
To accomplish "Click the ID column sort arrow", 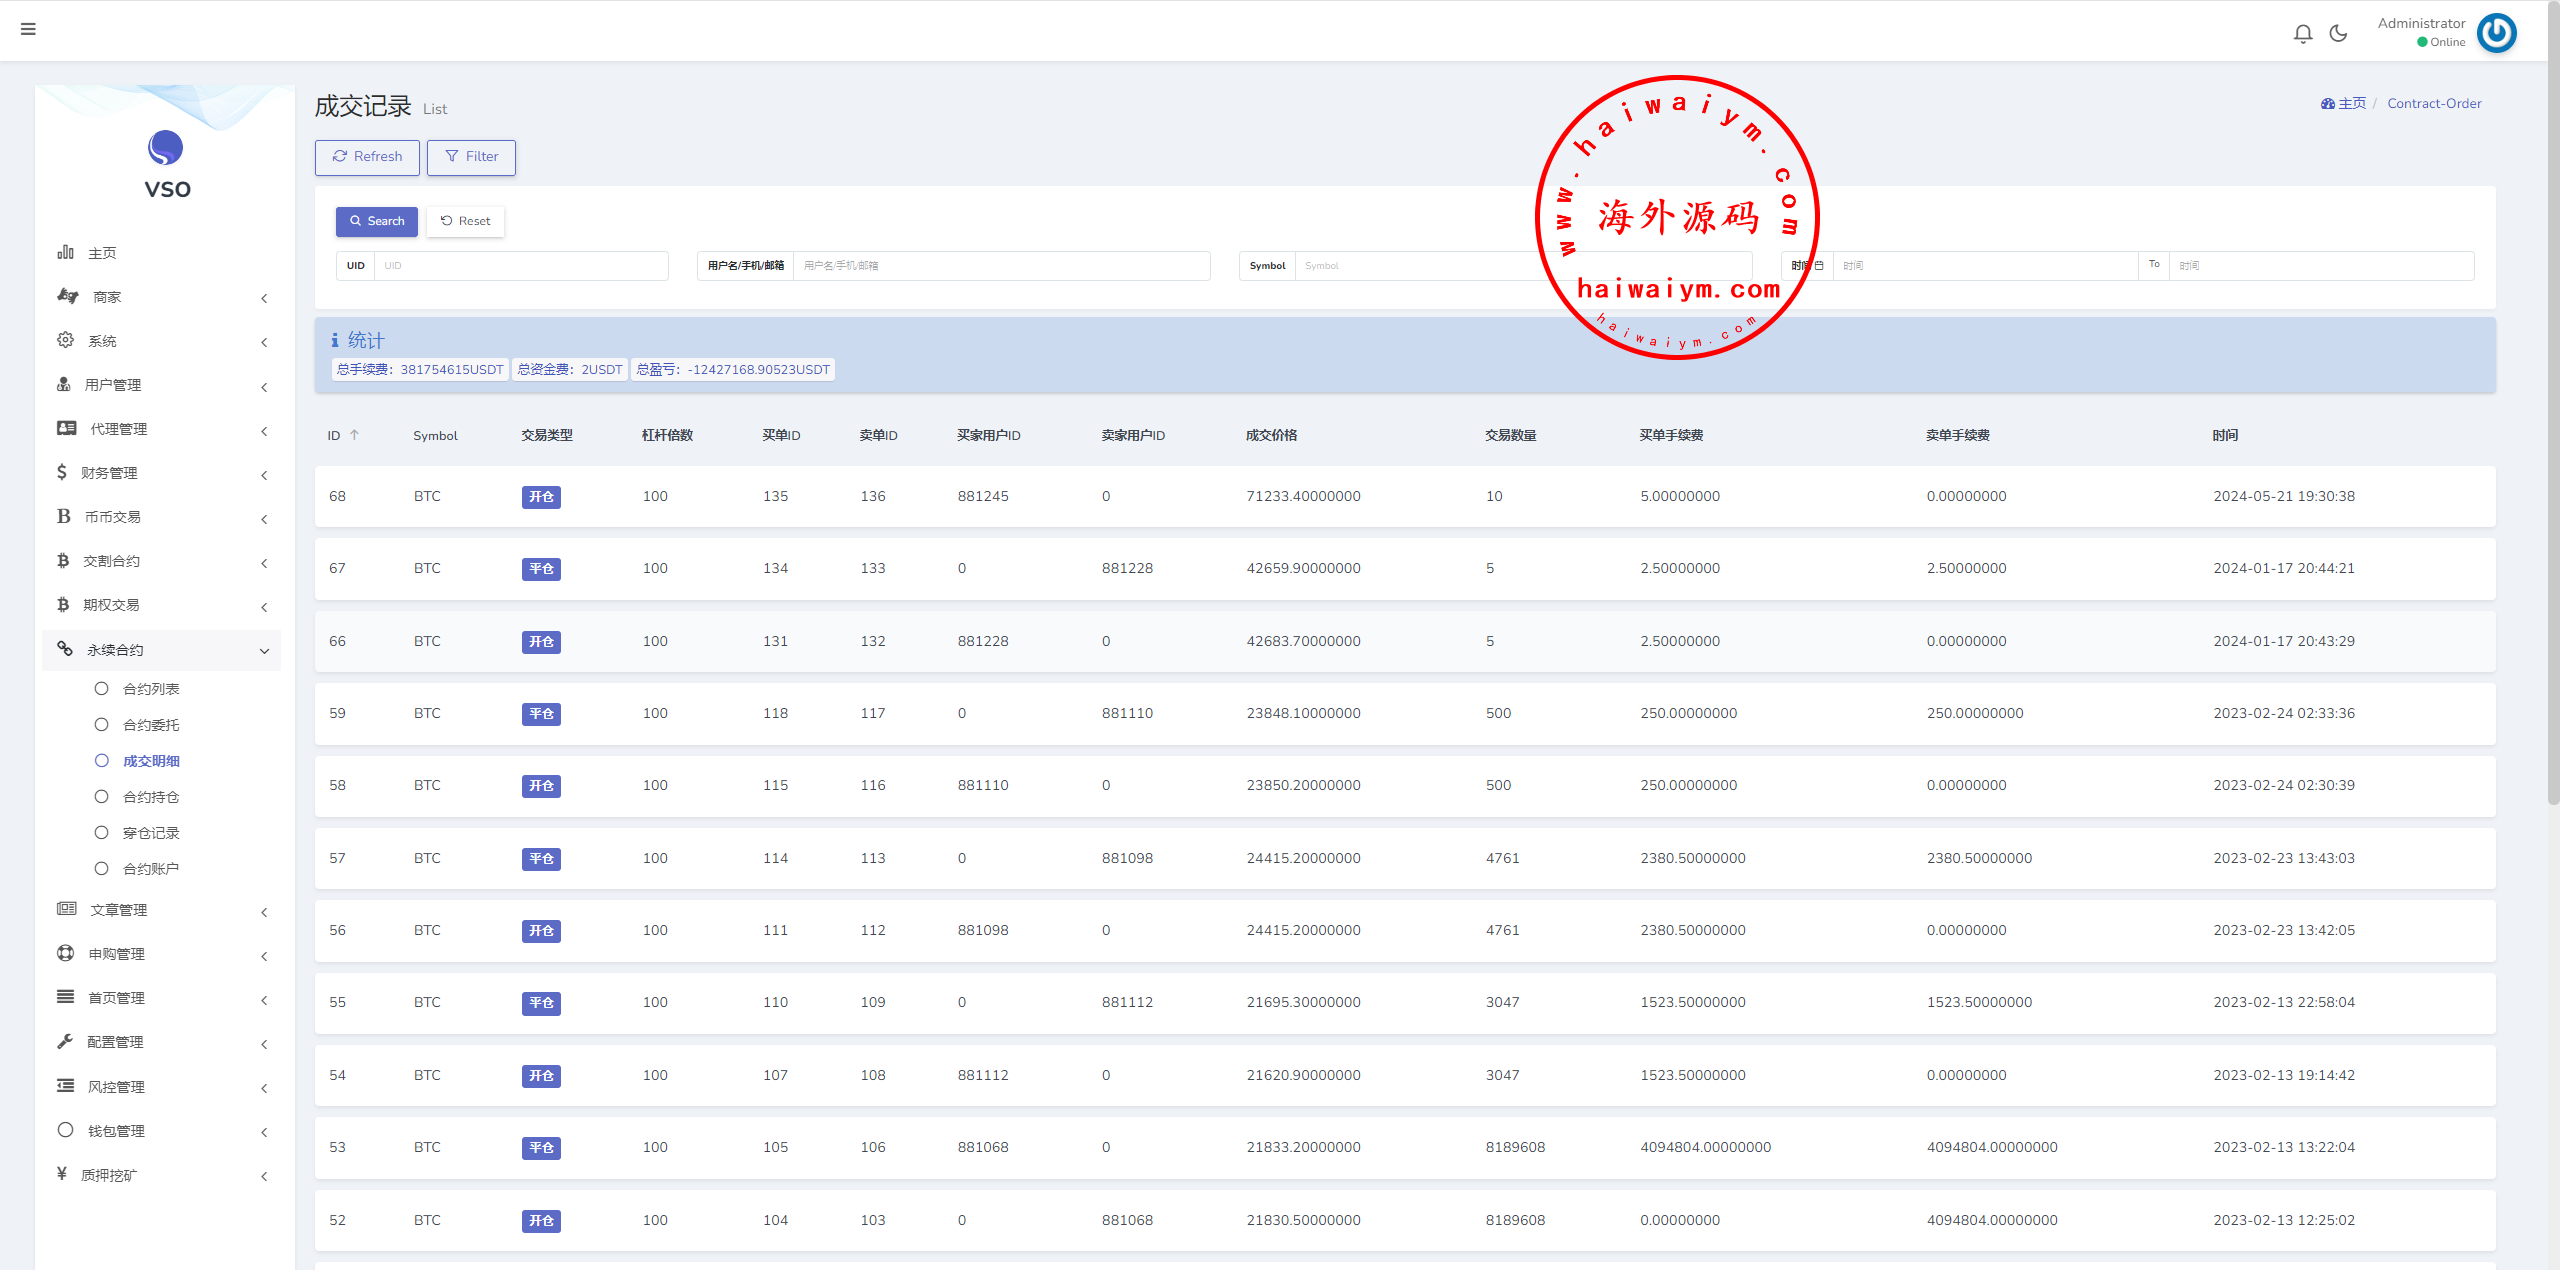I will (x=354, y=435).
